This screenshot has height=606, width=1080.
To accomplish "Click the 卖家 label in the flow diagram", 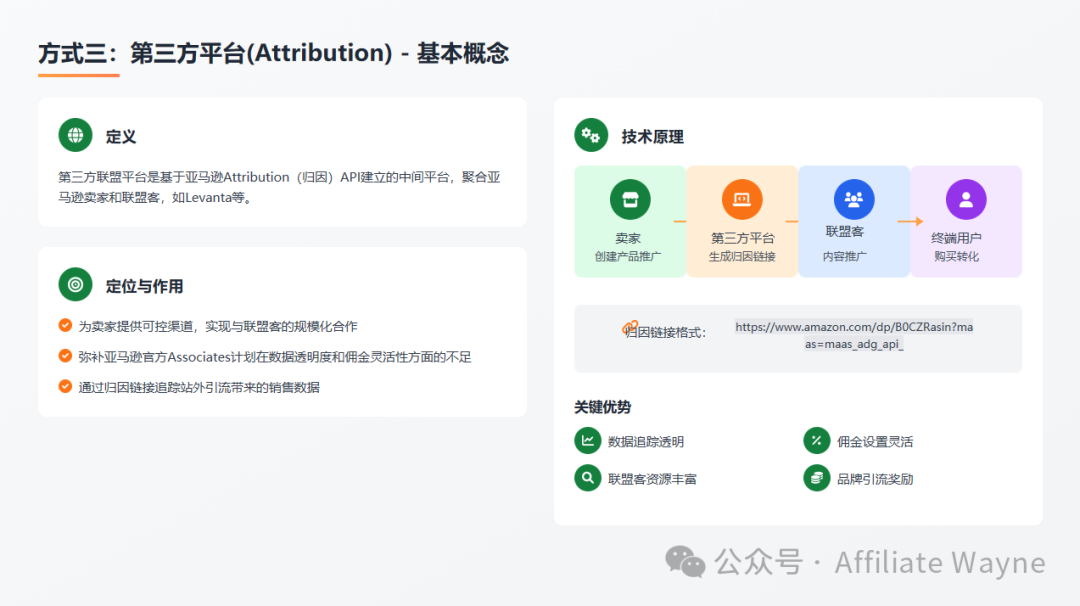I will [628, 238].
